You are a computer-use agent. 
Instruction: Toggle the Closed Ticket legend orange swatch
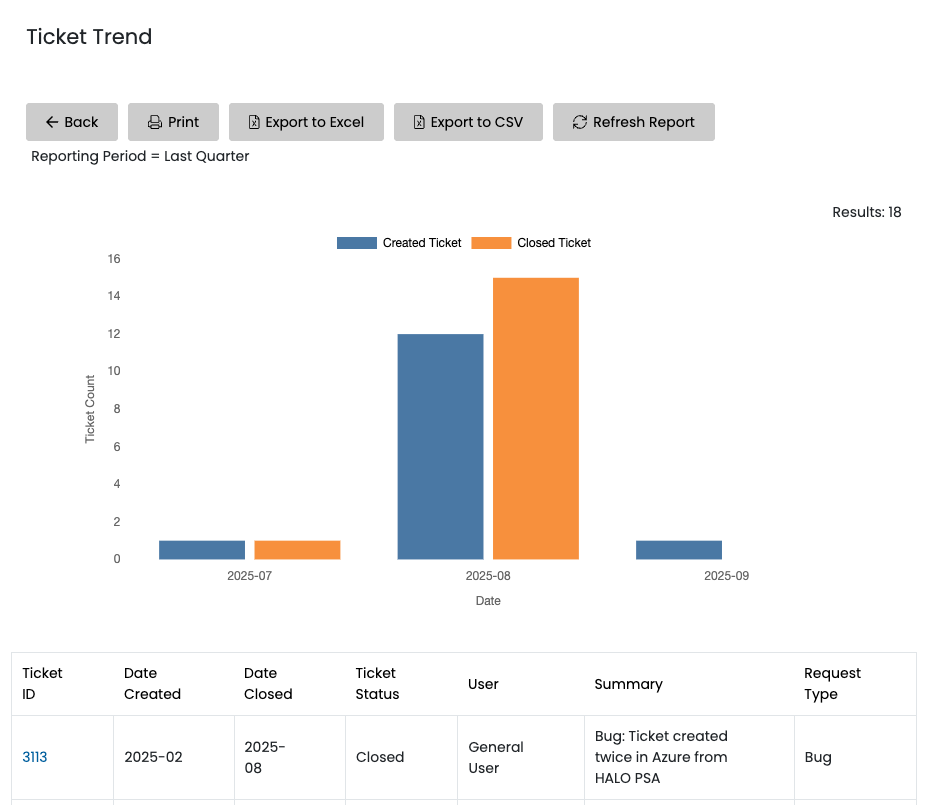click(491, 243)
